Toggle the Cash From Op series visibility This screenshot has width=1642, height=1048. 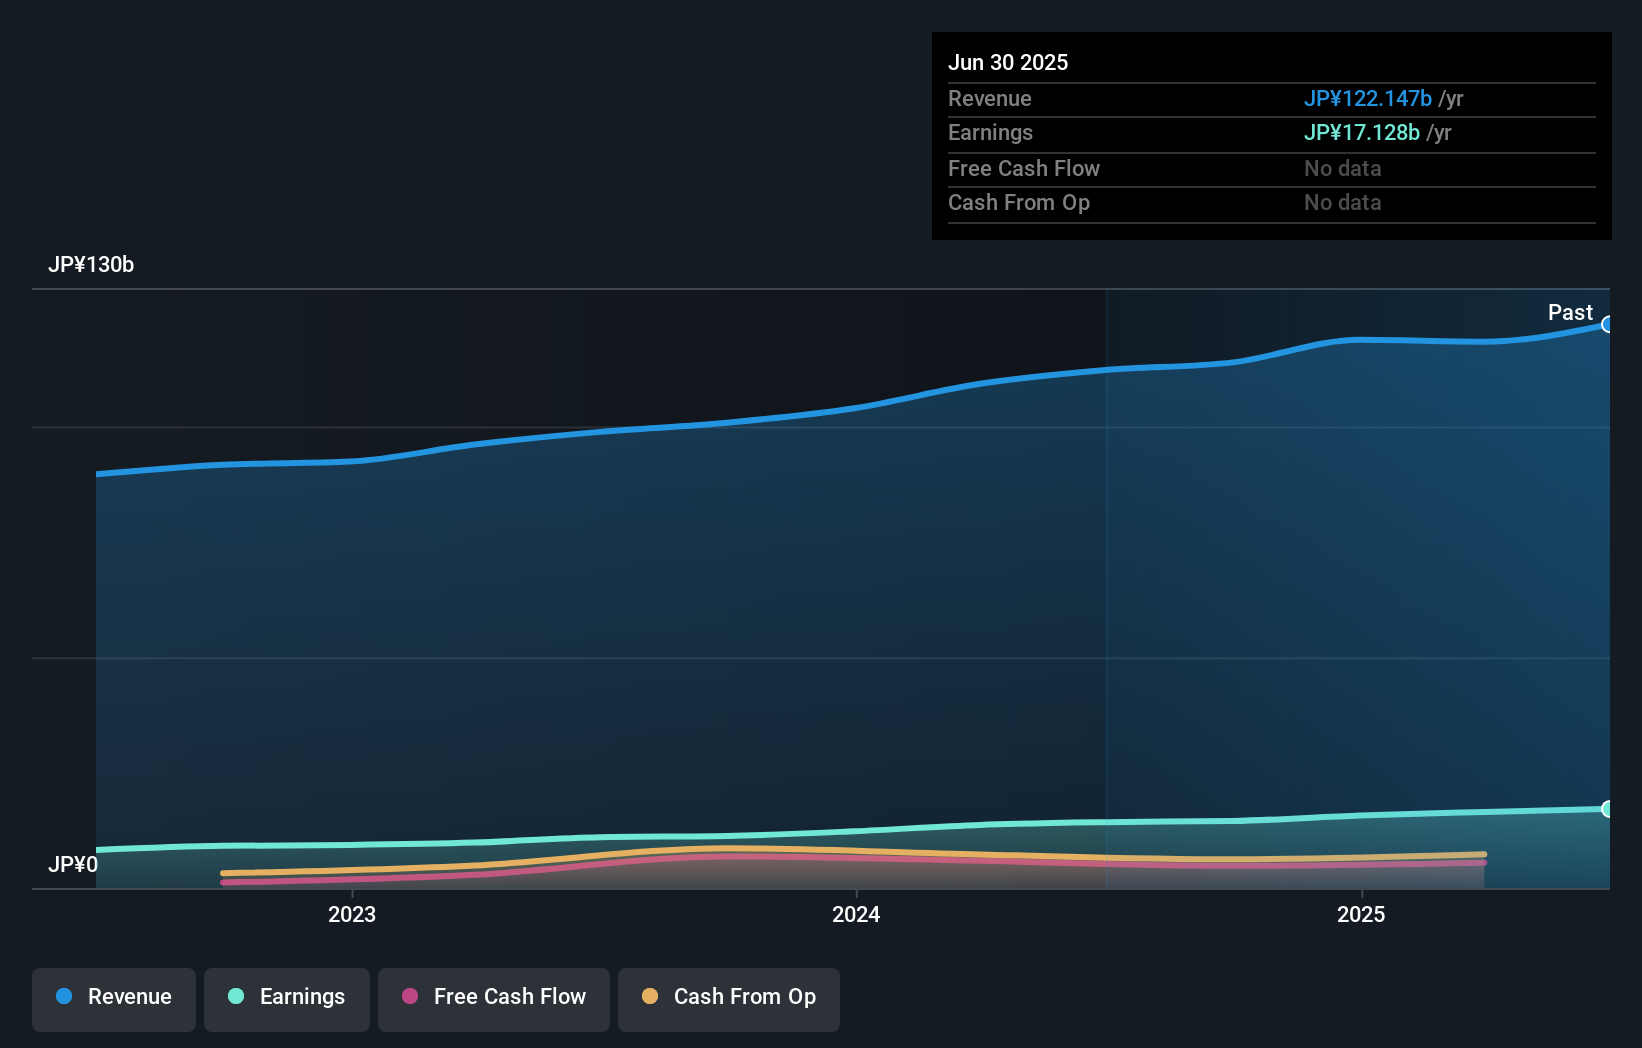[x=728, y=997]
